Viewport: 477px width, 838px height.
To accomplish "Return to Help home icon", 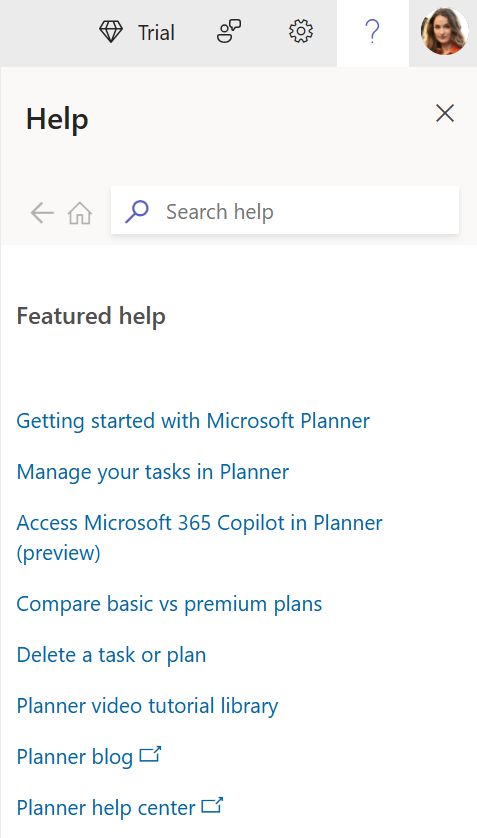I will [x=80, y=213].
